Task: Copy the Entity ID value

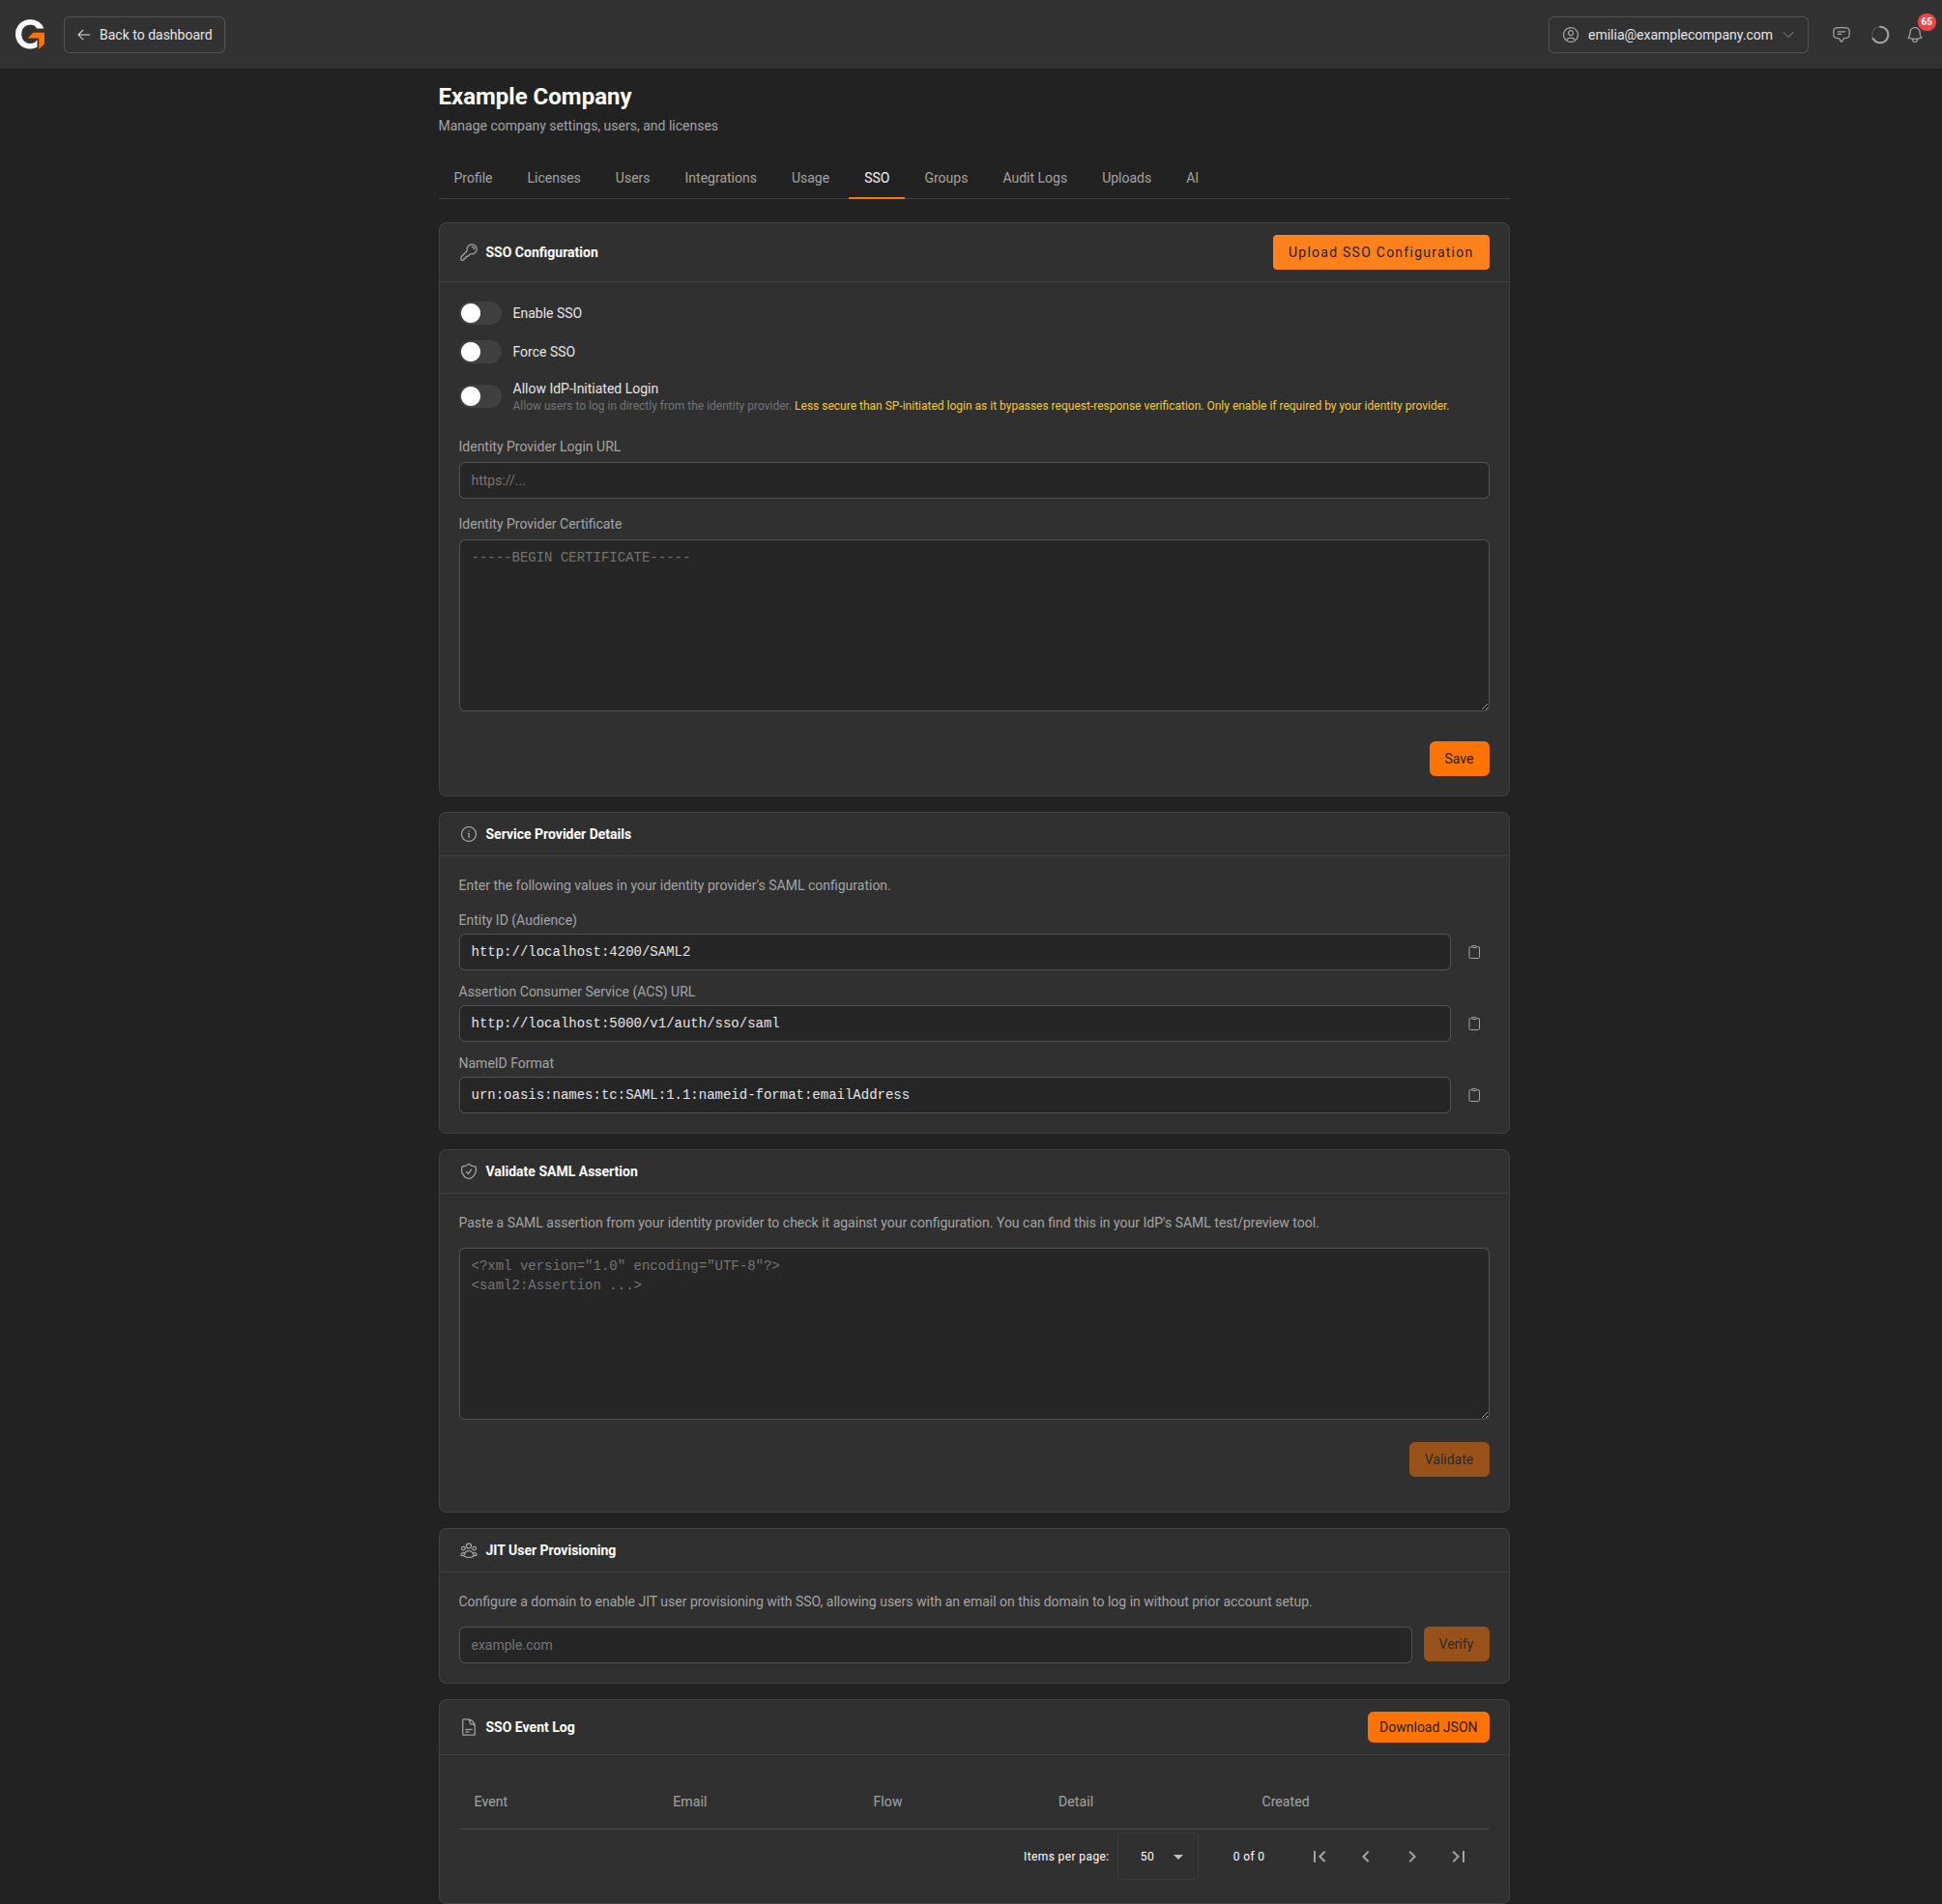Action: click(1473, 952)
